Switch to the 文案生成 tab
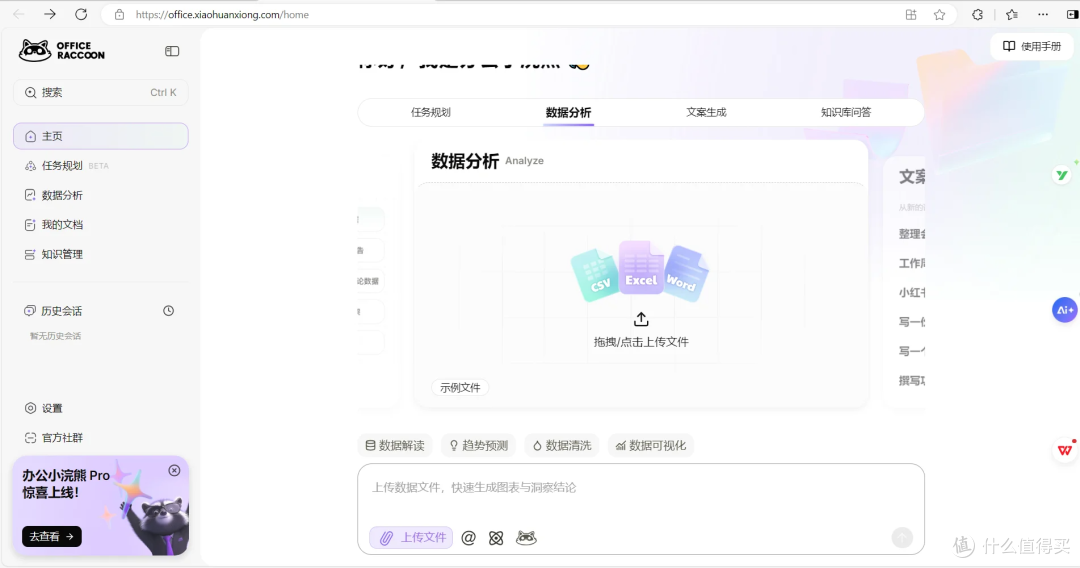 coord(706,112)
